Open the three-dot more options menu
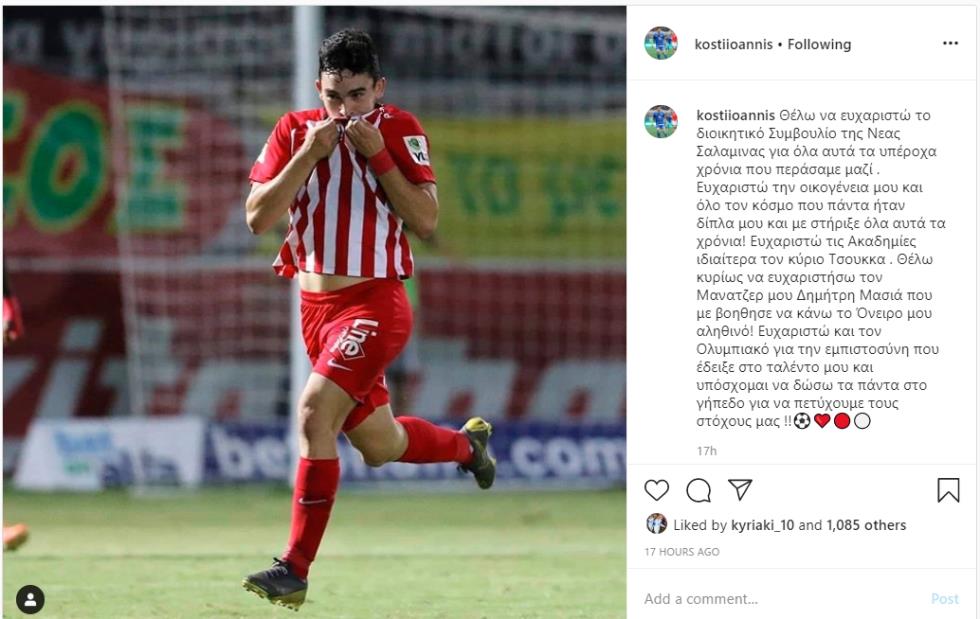This screenshot has height=619, width=980. point(950,43)
